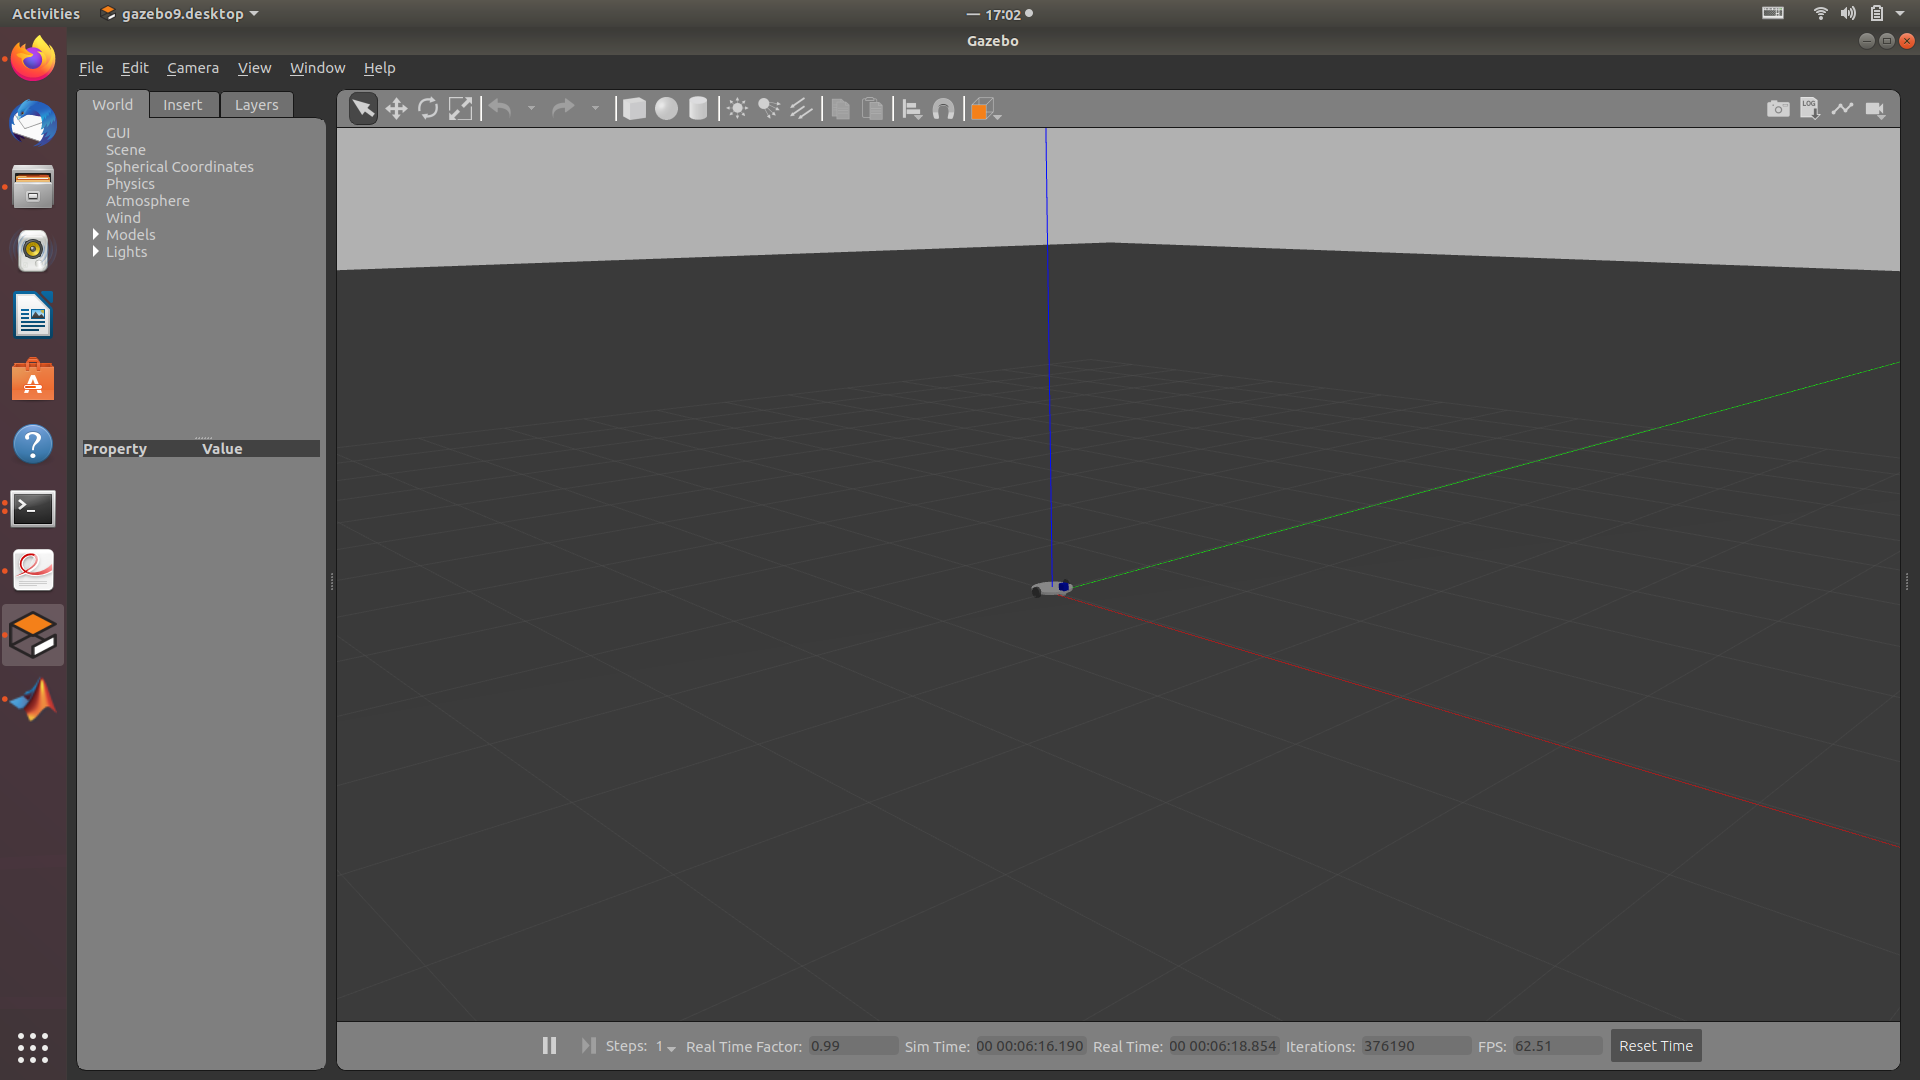Open the Steps count dropdown

click(x=666, y=1046)
